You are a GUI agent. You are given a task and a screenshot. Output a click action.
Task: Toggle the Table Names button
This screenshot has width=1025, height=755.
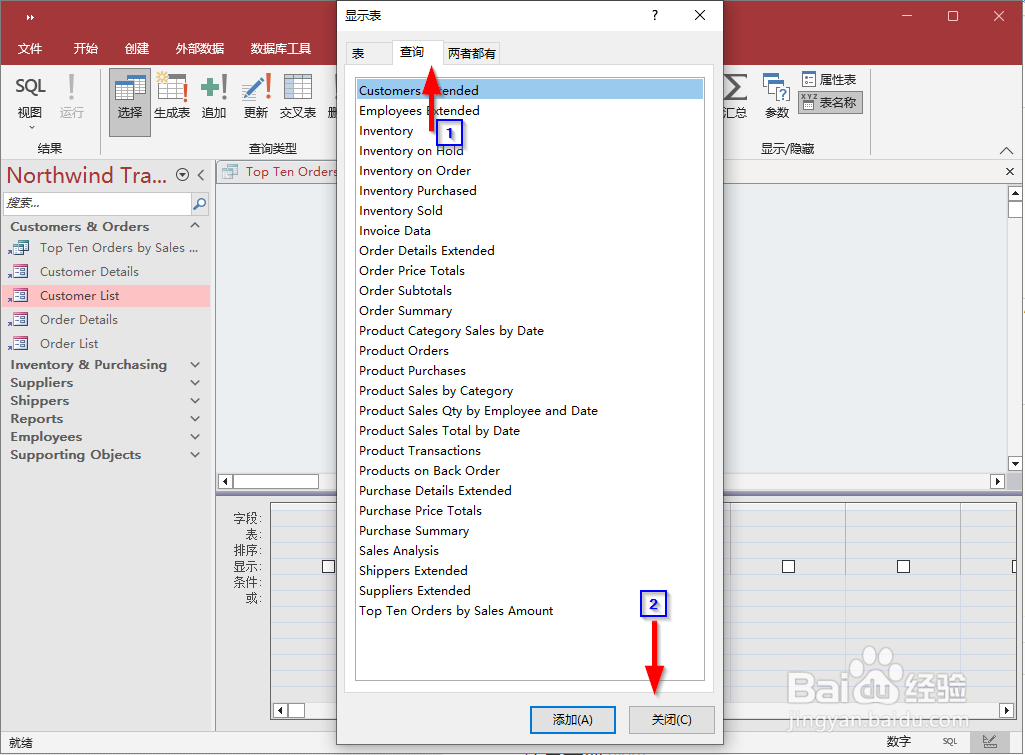(830, 103)
